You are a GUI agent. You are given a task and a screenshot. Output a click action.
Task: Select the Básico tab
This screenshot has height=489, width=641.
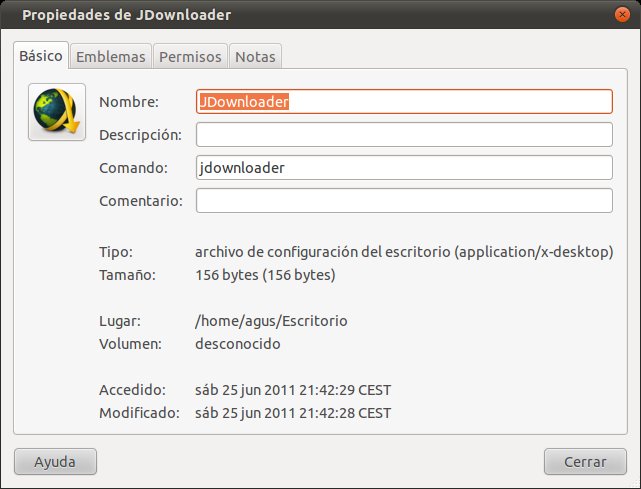(41, 55)
